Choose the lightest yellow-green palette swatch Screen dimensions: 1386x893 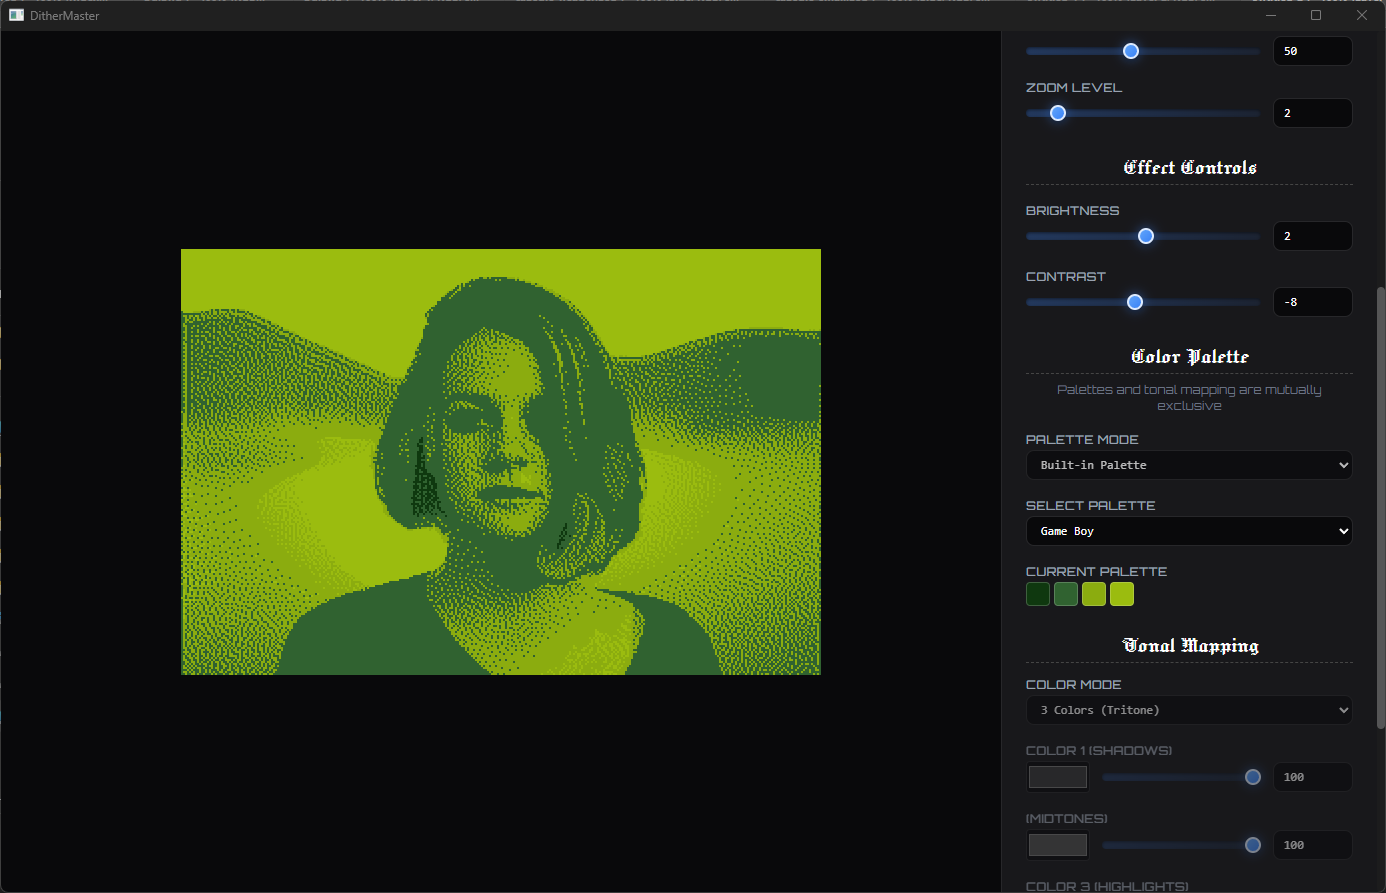coord(1122,594)
